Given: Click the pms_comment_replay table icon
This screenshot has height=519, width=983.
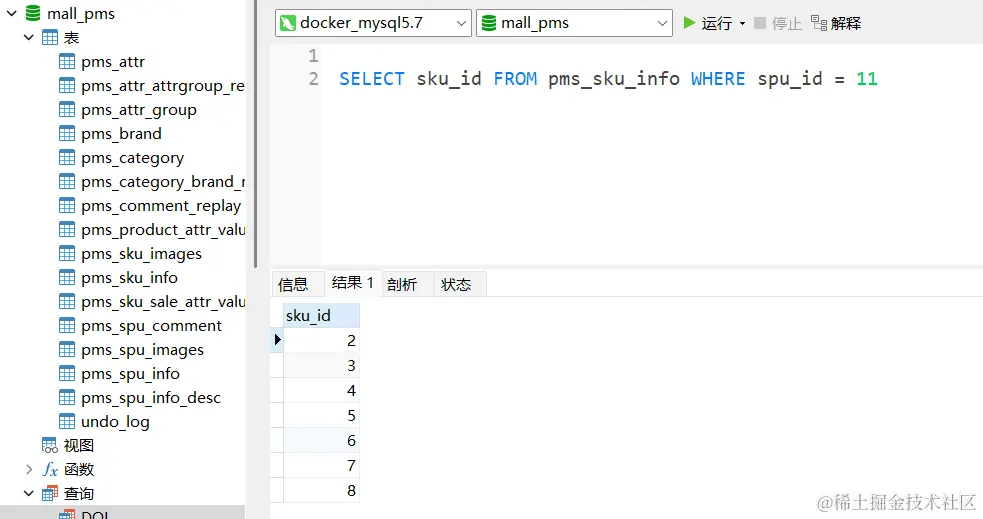Looking at the screenshot, I should pos(67,206).
